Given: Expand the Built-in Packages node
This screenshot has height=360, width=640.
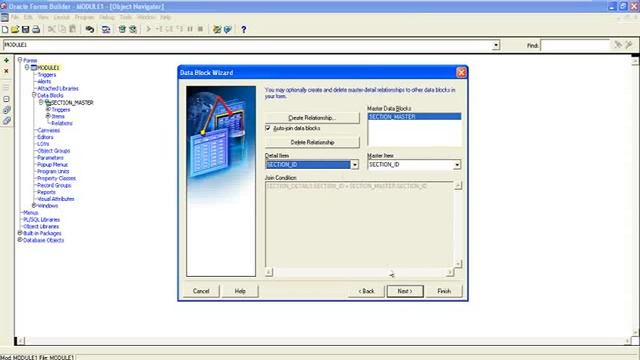Looking at the screenshot, I should [x=20, y=233].
